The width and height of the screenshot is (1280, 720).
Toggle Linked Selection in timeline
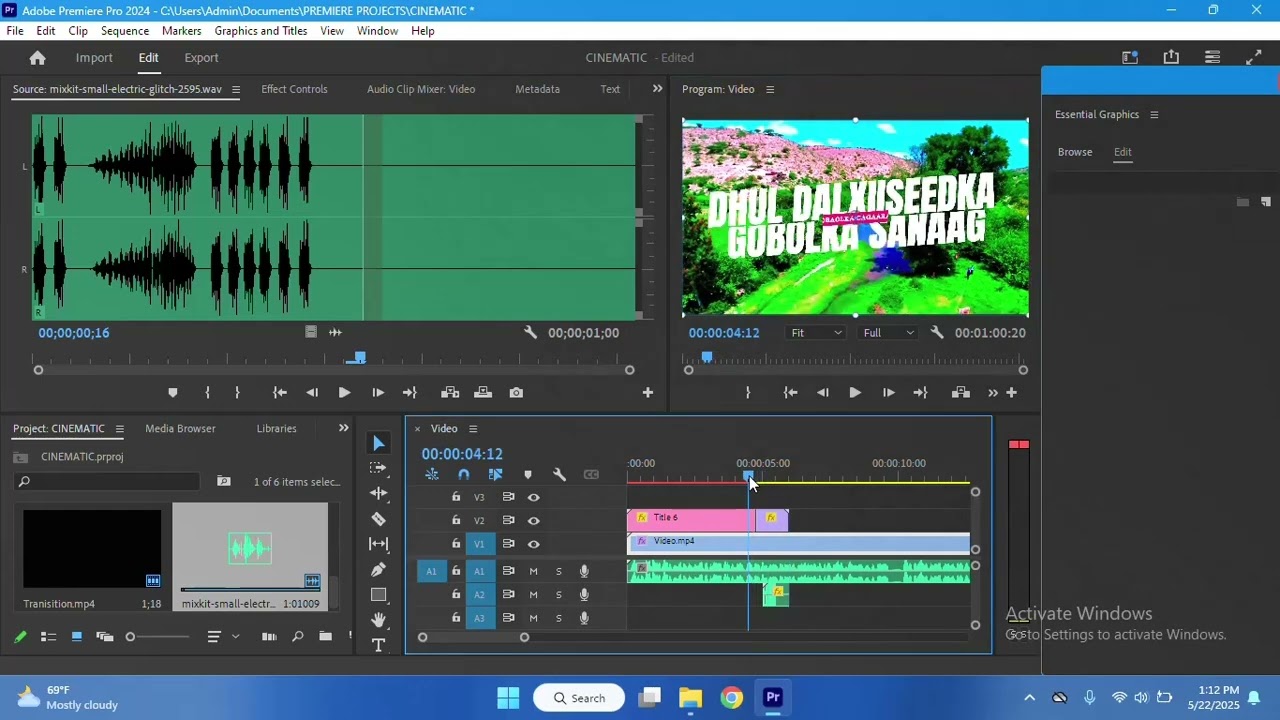496,475
